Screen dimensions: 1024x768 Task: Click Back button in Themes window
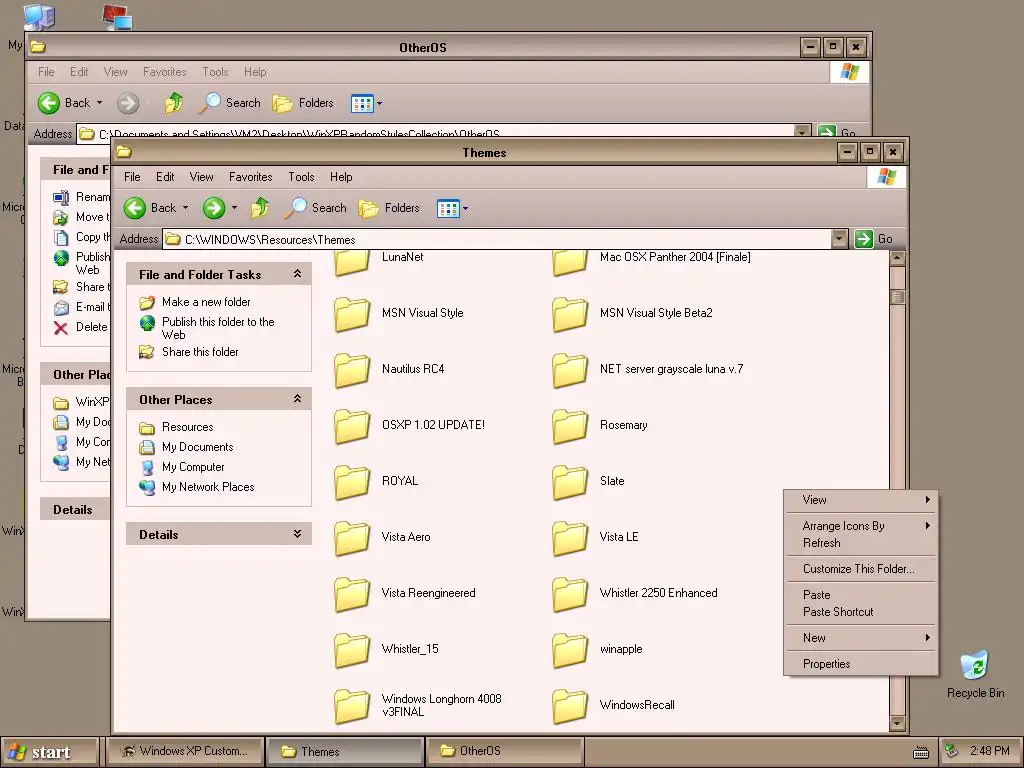(151, 208)
